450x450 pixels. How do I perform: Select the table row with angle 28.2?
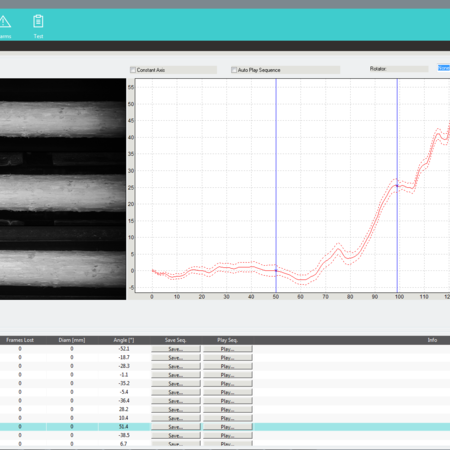[x=225, y=409]
